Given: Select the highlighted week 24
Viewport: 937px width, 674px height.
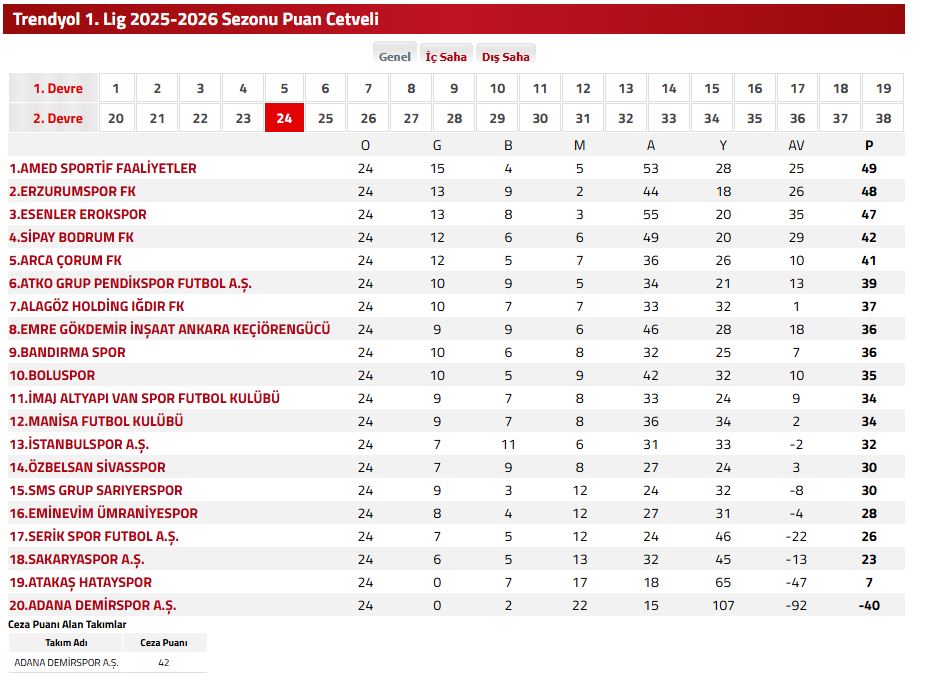Looking at the screenshot, I should [284, 118].
